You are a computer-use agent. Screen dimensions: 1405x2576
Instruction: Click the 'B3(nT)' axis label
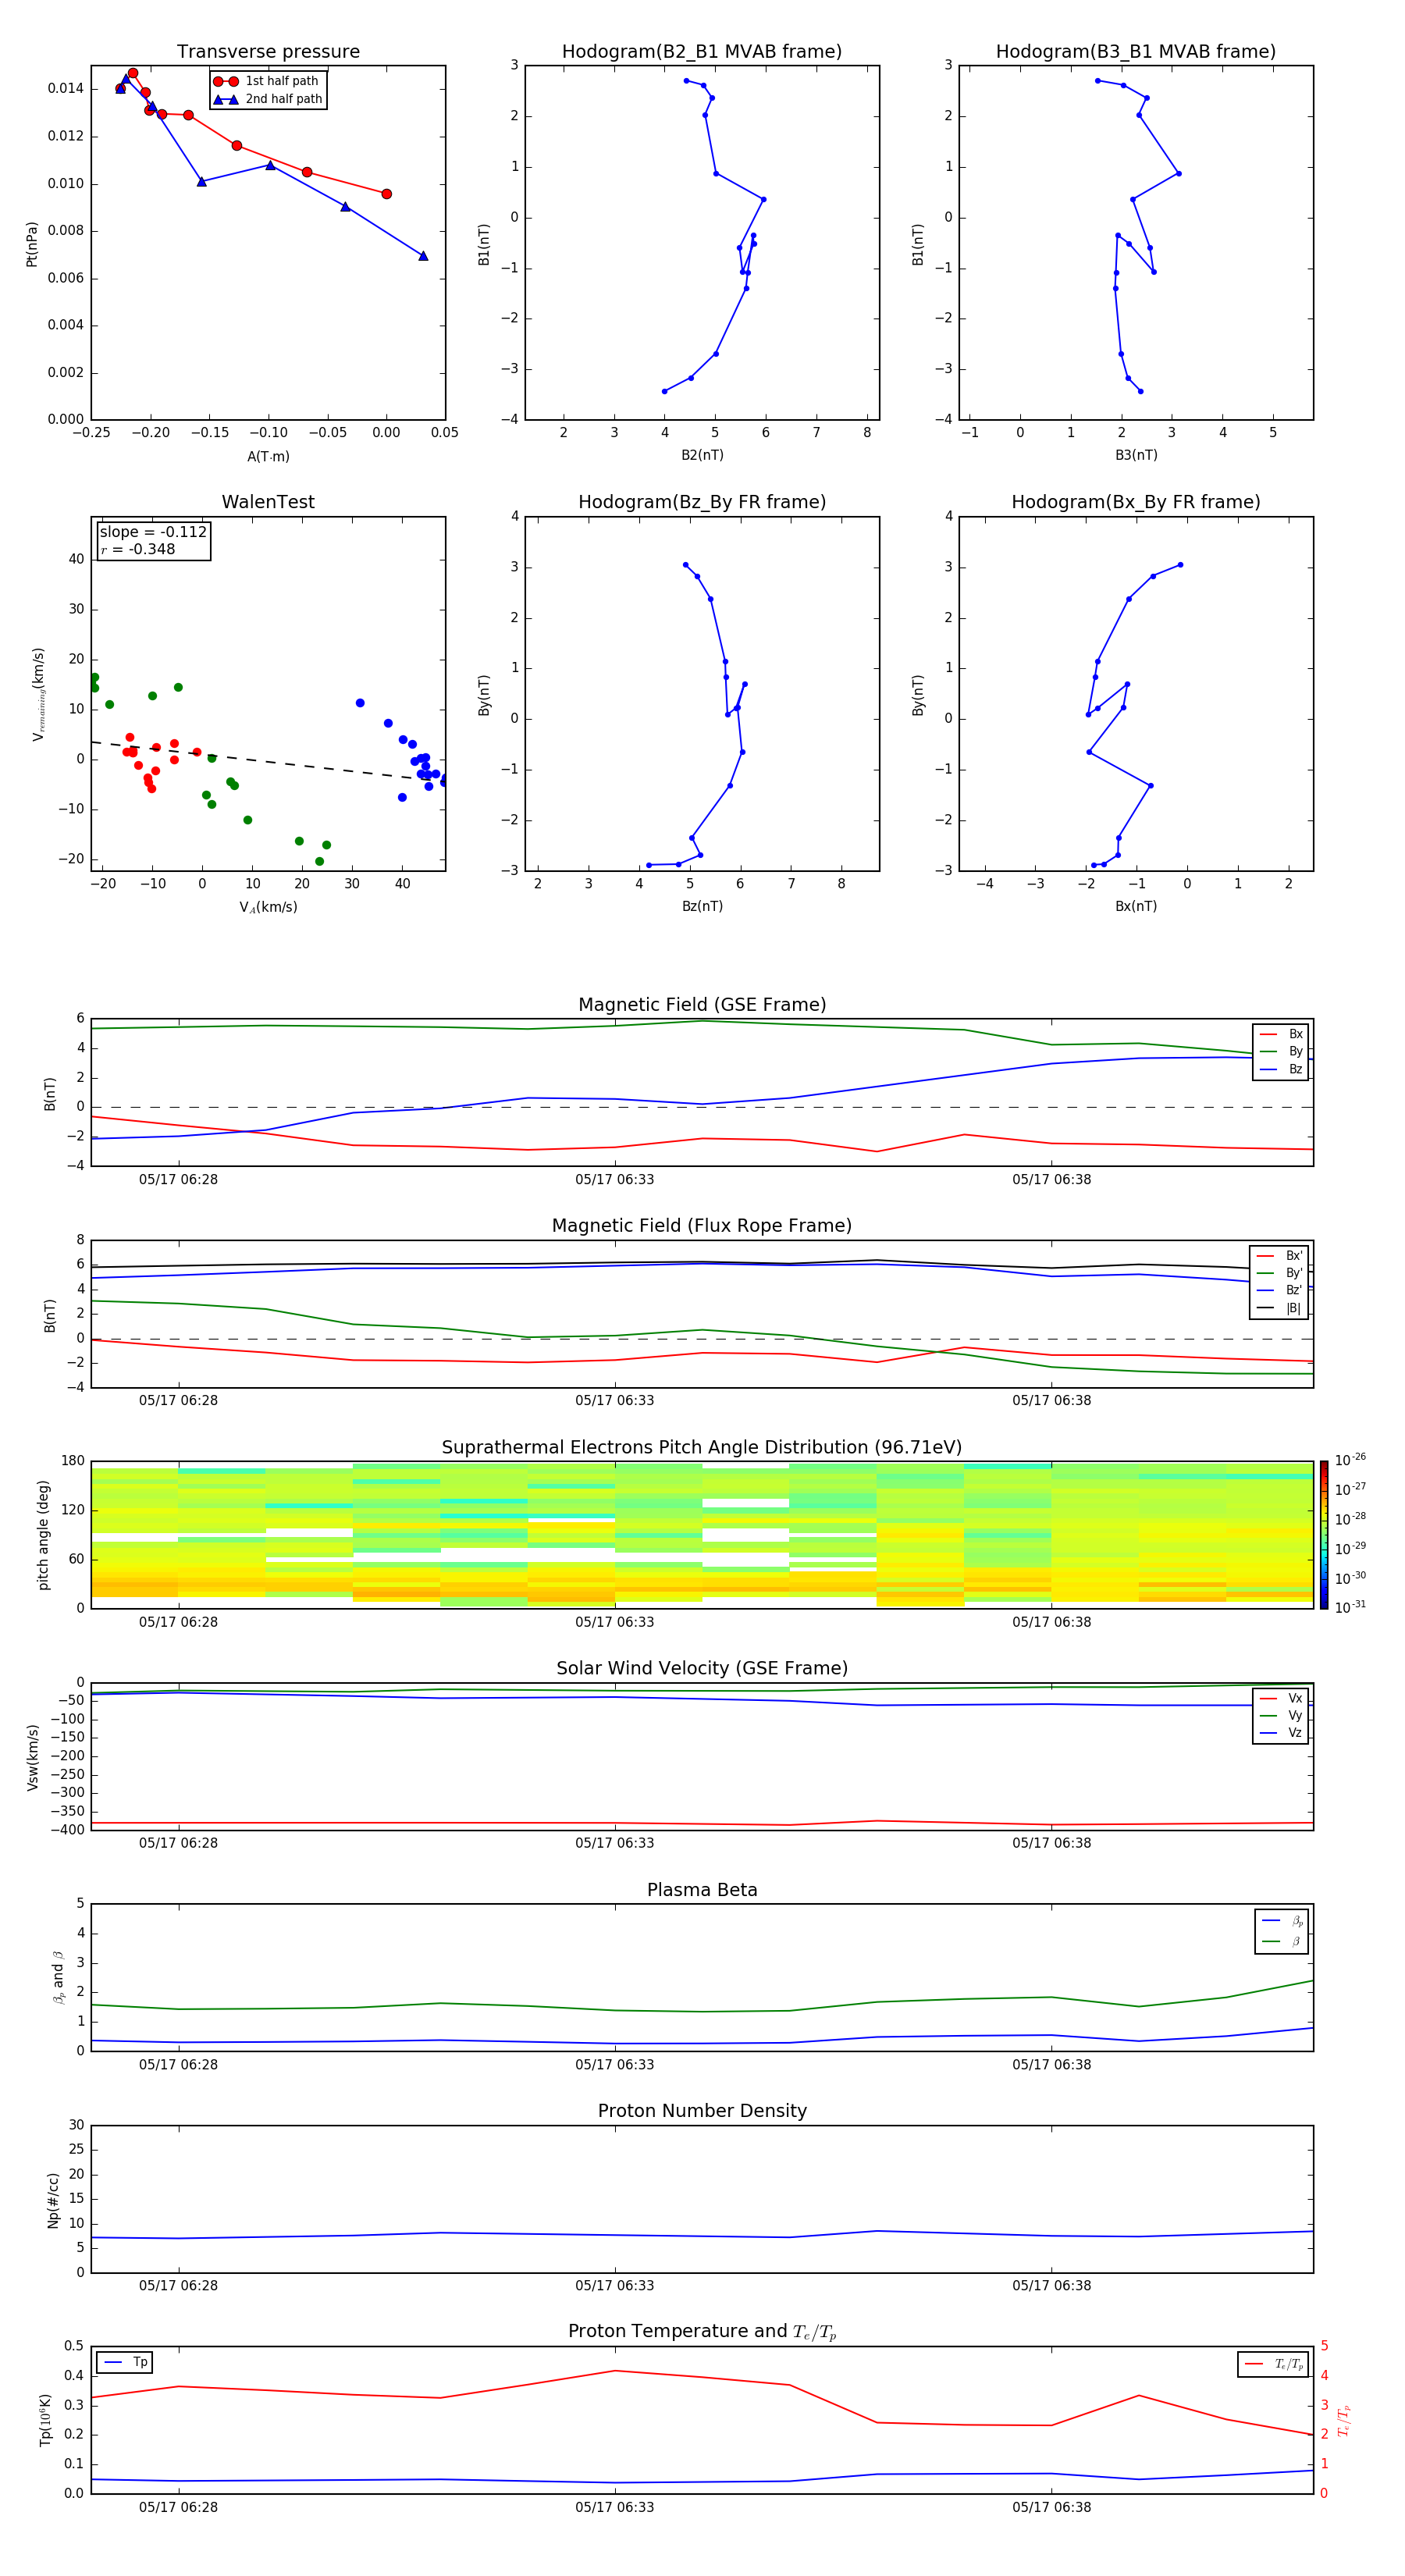[x=1136, y=455]
